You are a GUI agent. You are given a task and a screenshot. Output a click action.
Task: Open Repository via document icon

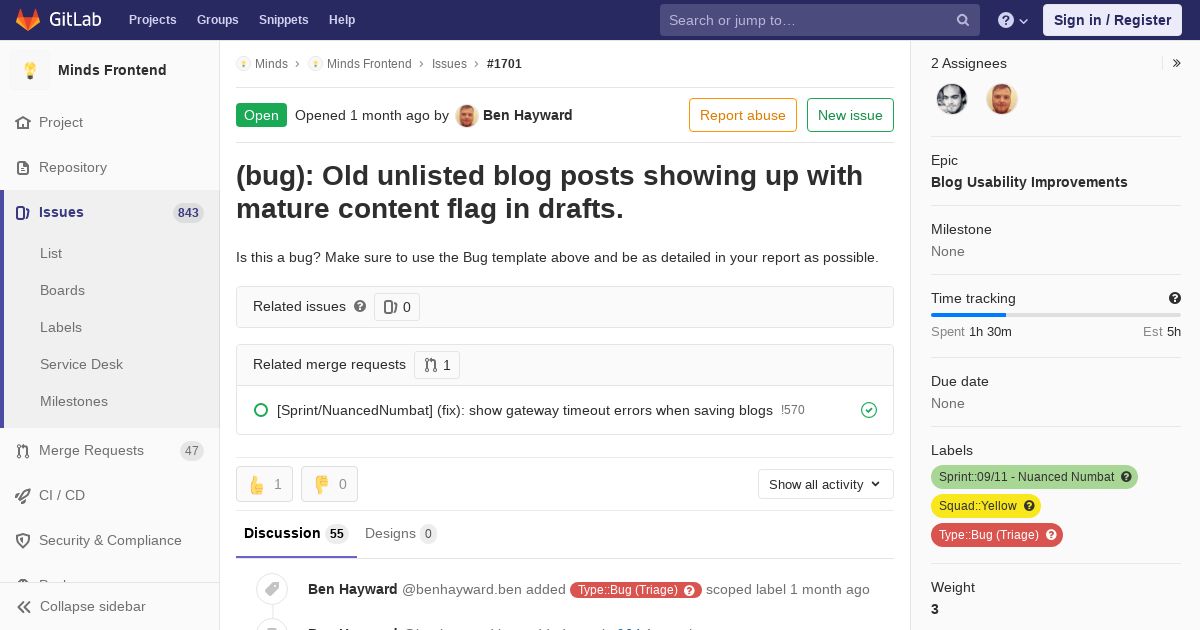tap(23, 168)
